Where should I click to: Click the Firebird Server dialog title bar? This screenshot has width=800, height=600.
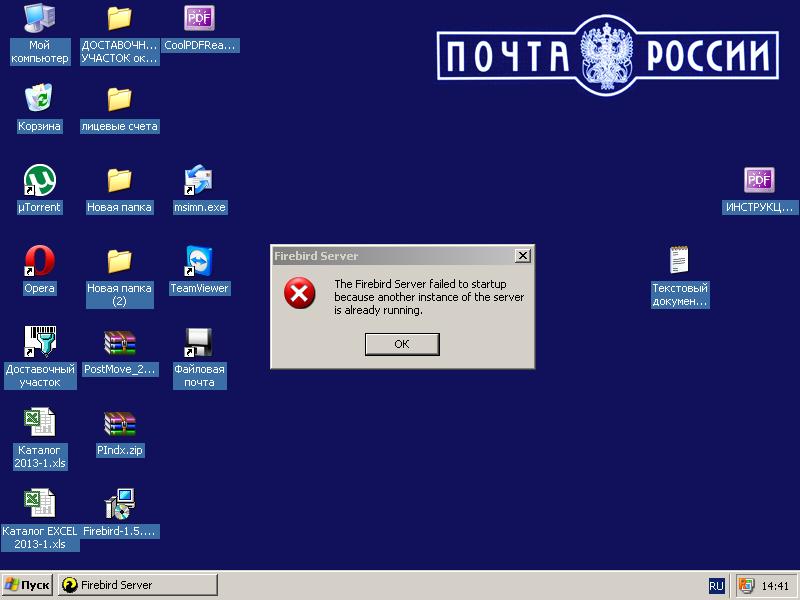click(393, 256)
